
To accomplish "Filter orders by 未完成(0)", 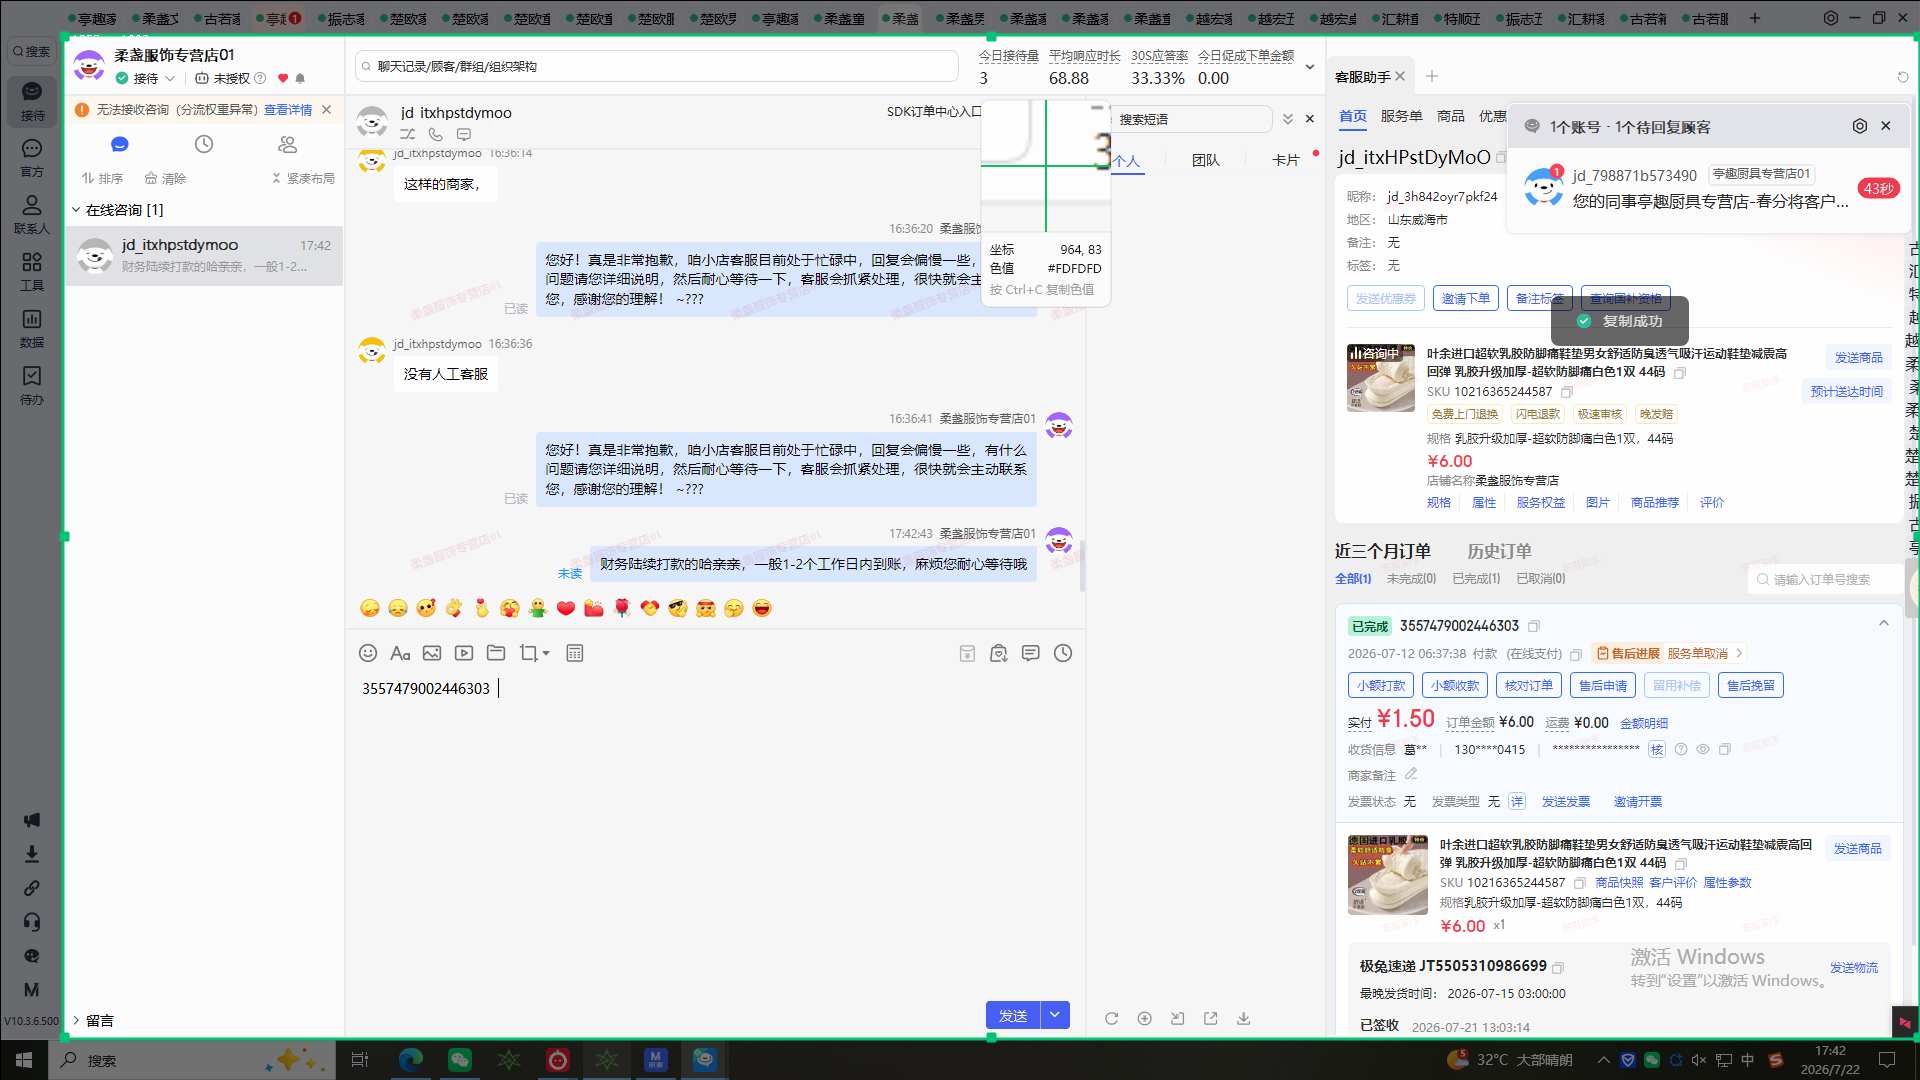I will click(x=1411, y=579).
